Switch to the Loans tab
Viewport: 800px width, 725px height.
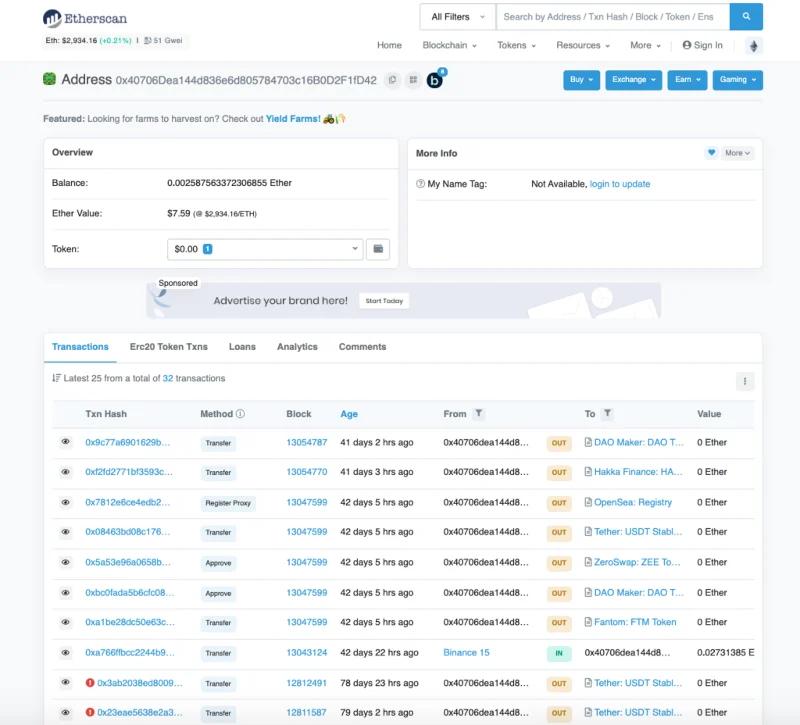click(x=242, y=347)
